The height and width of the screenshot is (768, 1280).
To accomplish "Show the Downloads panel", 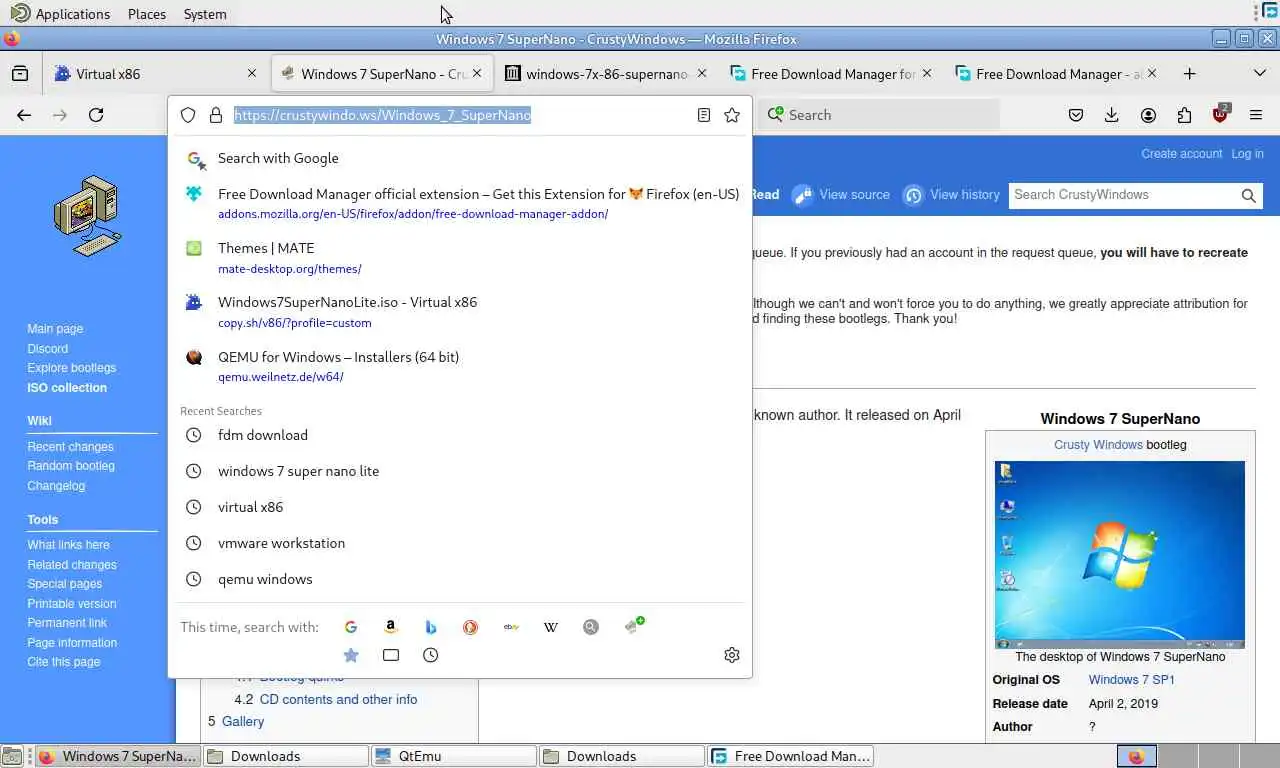I will tap(1111, 115).
